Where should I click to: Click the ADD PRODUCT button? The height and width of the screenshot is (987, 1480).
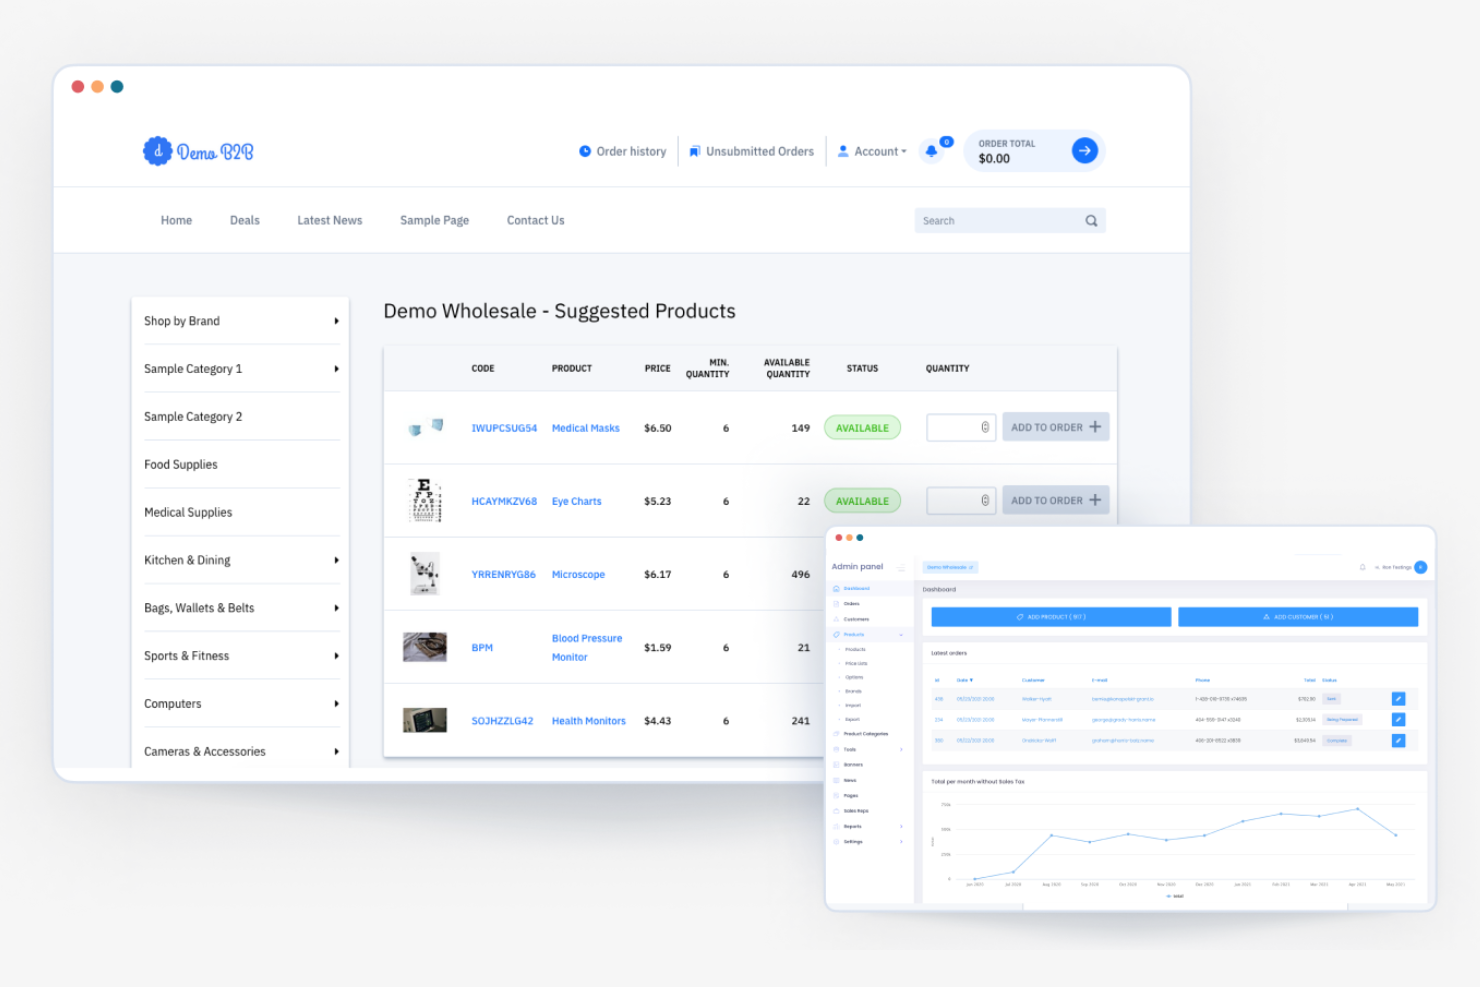pos(1050,617)
